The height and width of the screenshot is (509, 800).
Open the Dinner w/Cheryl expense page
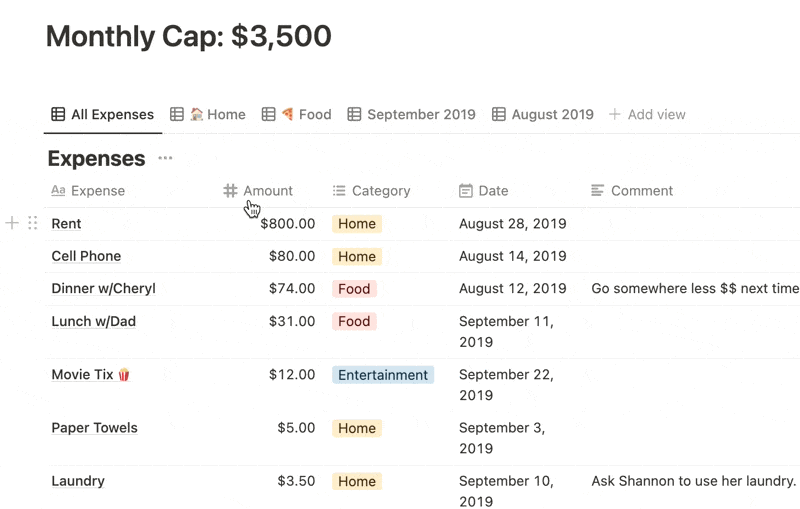point(103,288)
